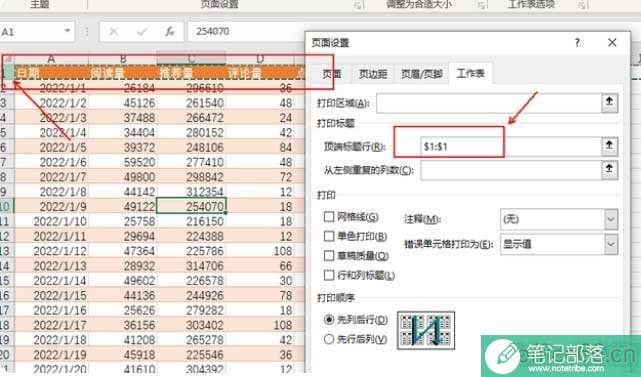The width and height of the screenshot is (641, 377).
Task: Click the insert function fx icon
Action: (170, 31)
